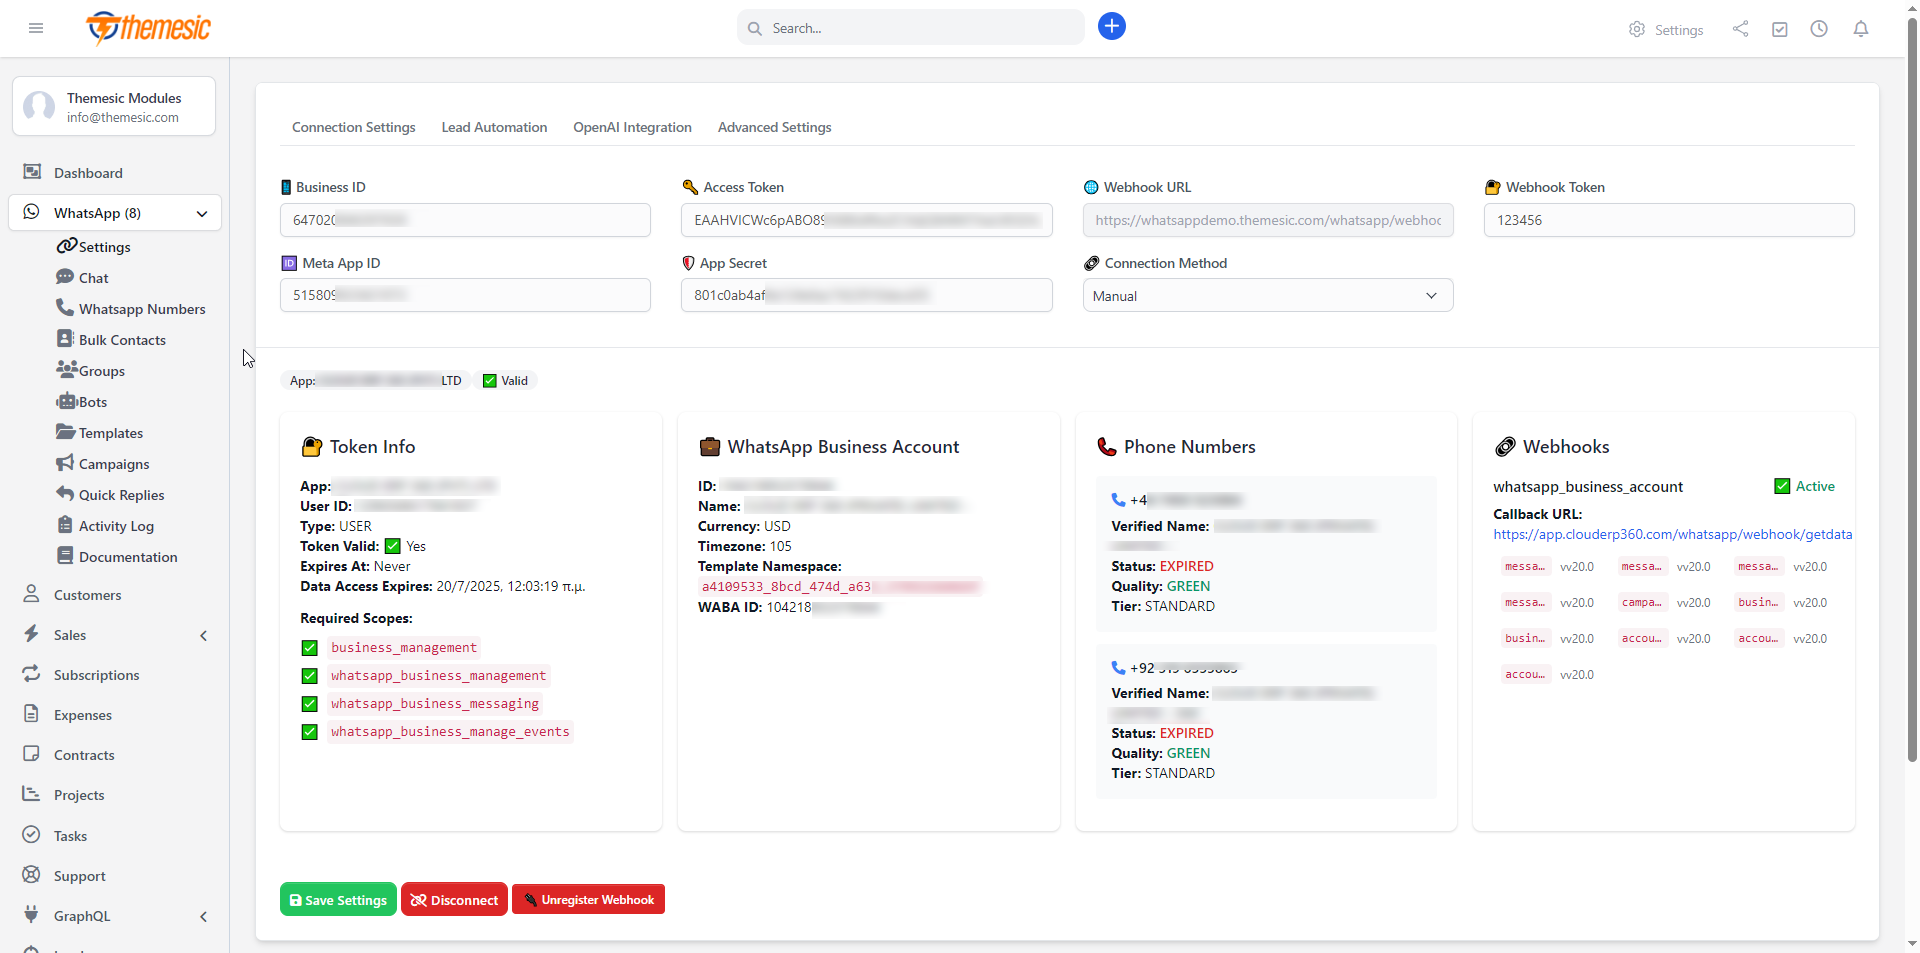
Task: Click the share icon in header
Action: point(1740,29)
